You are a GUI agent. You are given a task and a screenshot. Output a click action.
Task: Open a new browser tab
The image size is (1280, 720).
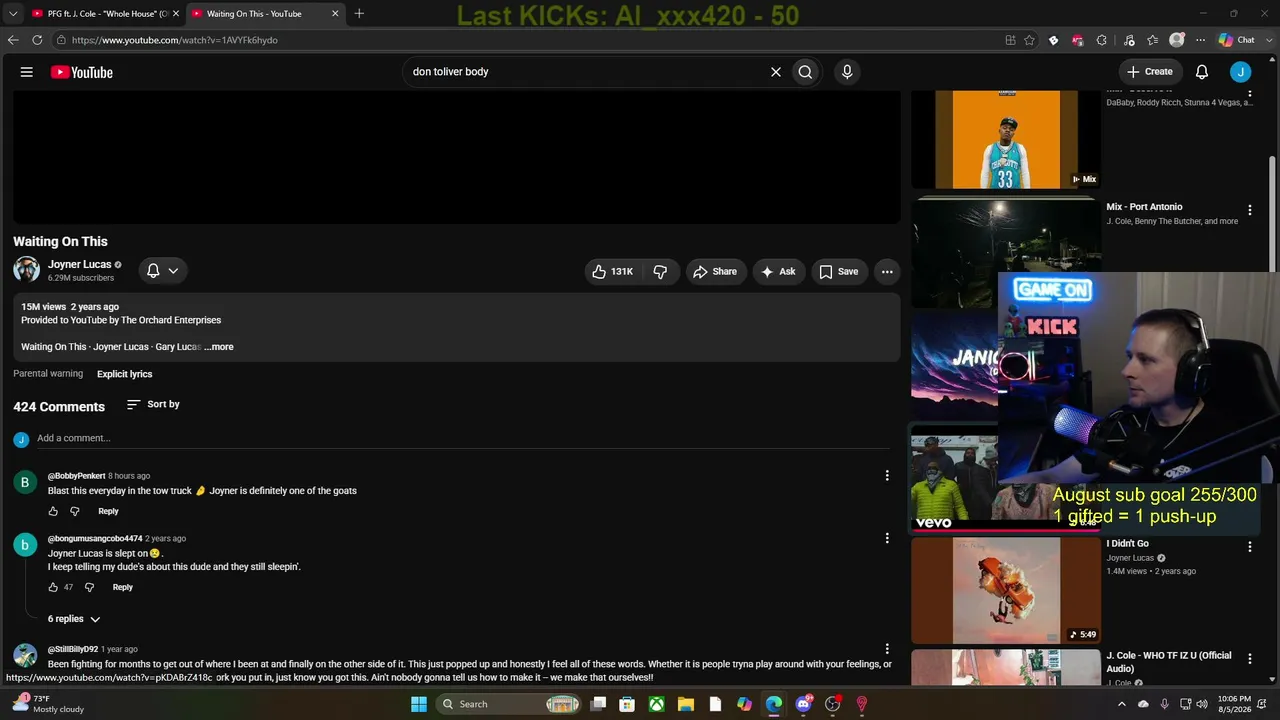tap(359, 14)
